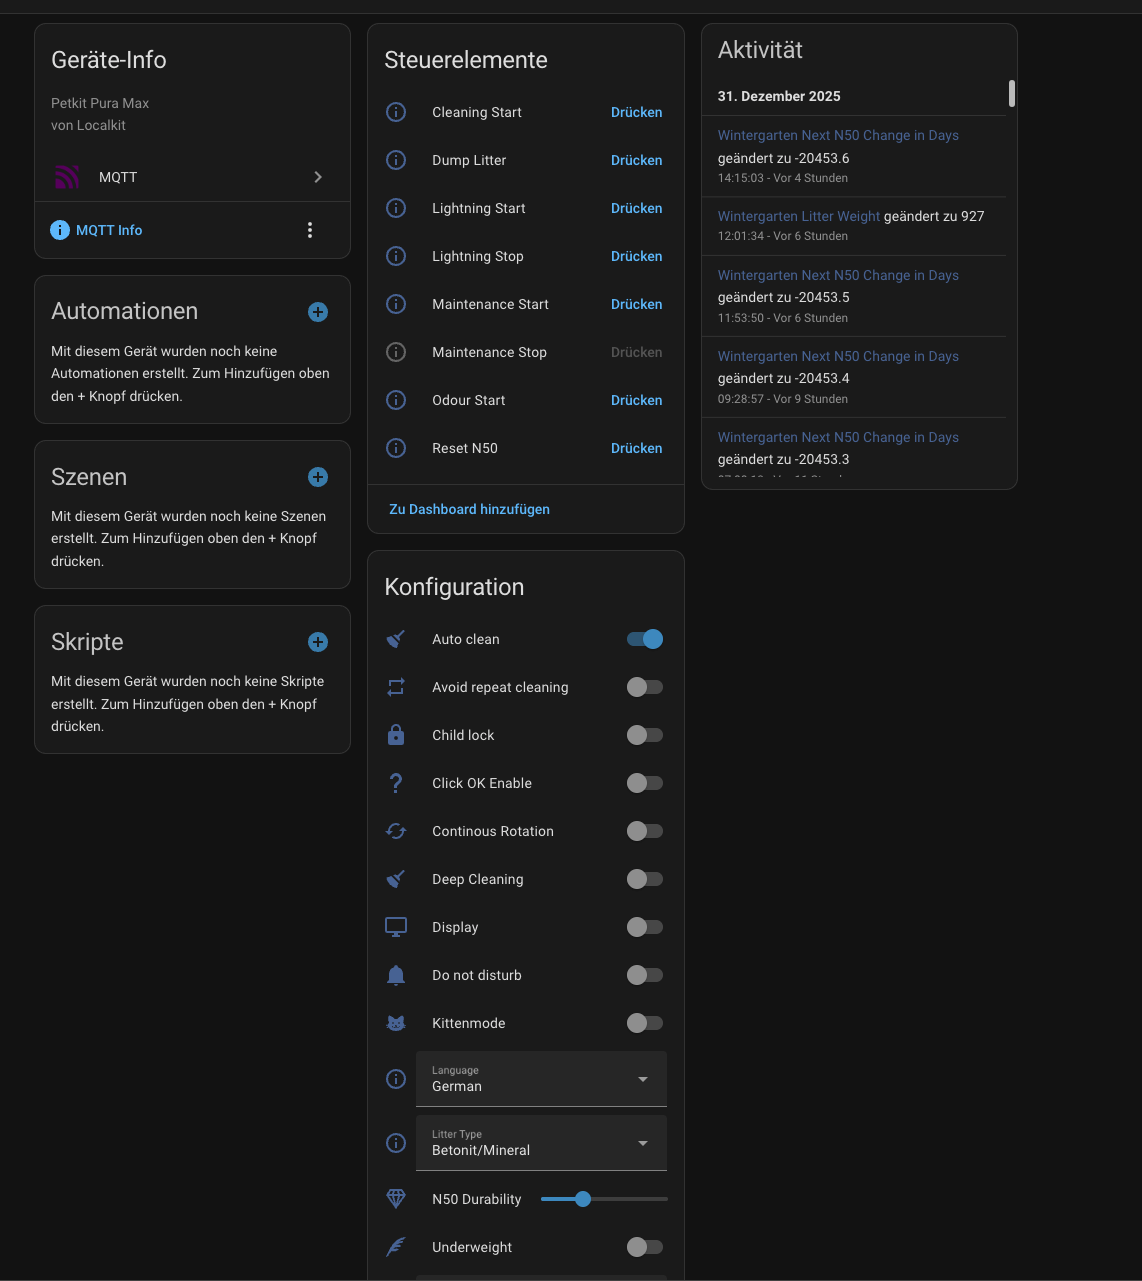This screenshot has height=1281, width=1142.
Task: Expand the MQTT entry in Geräte-Info
Action: [318, 177]
